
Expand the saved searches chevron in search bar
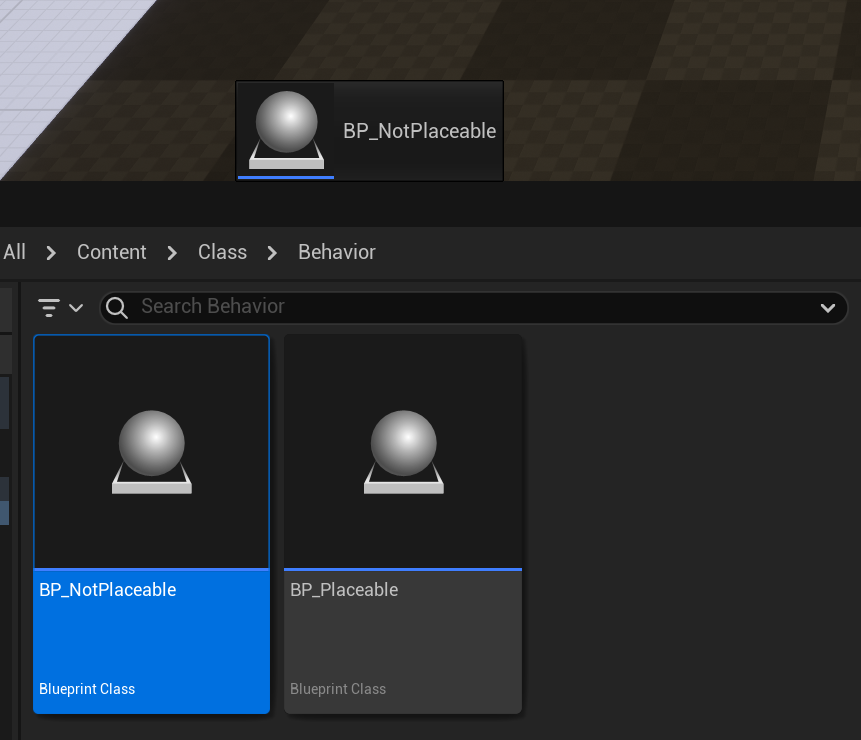tap(827, 308)
